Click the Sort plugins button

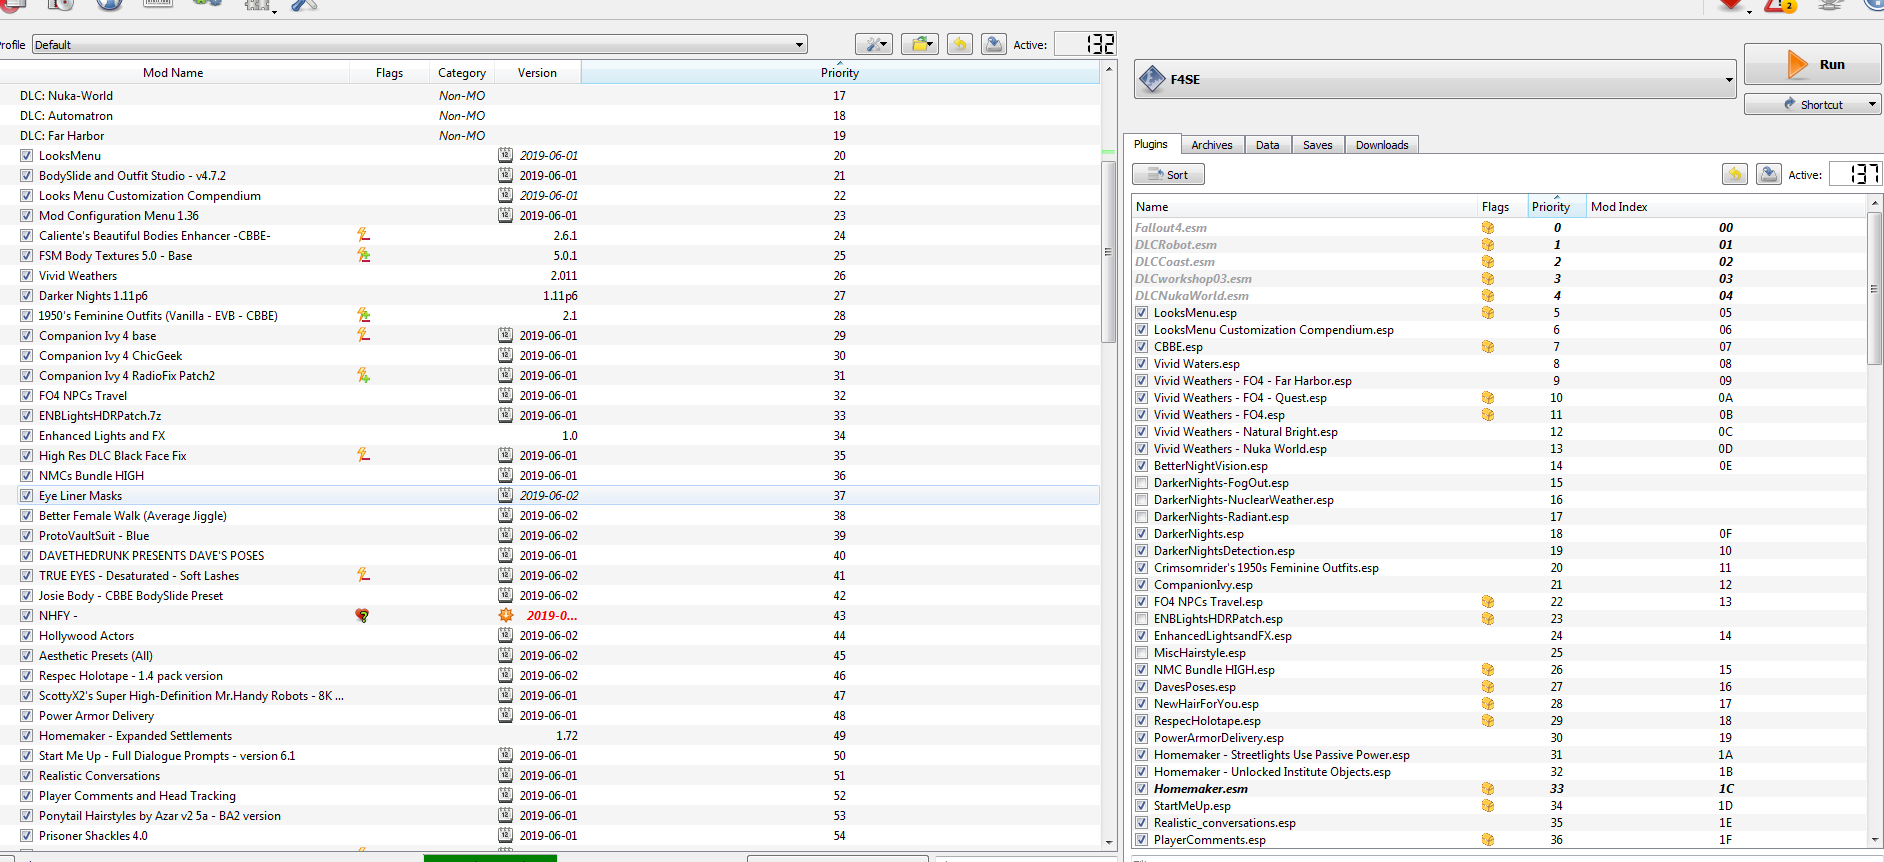[1168, 175]
